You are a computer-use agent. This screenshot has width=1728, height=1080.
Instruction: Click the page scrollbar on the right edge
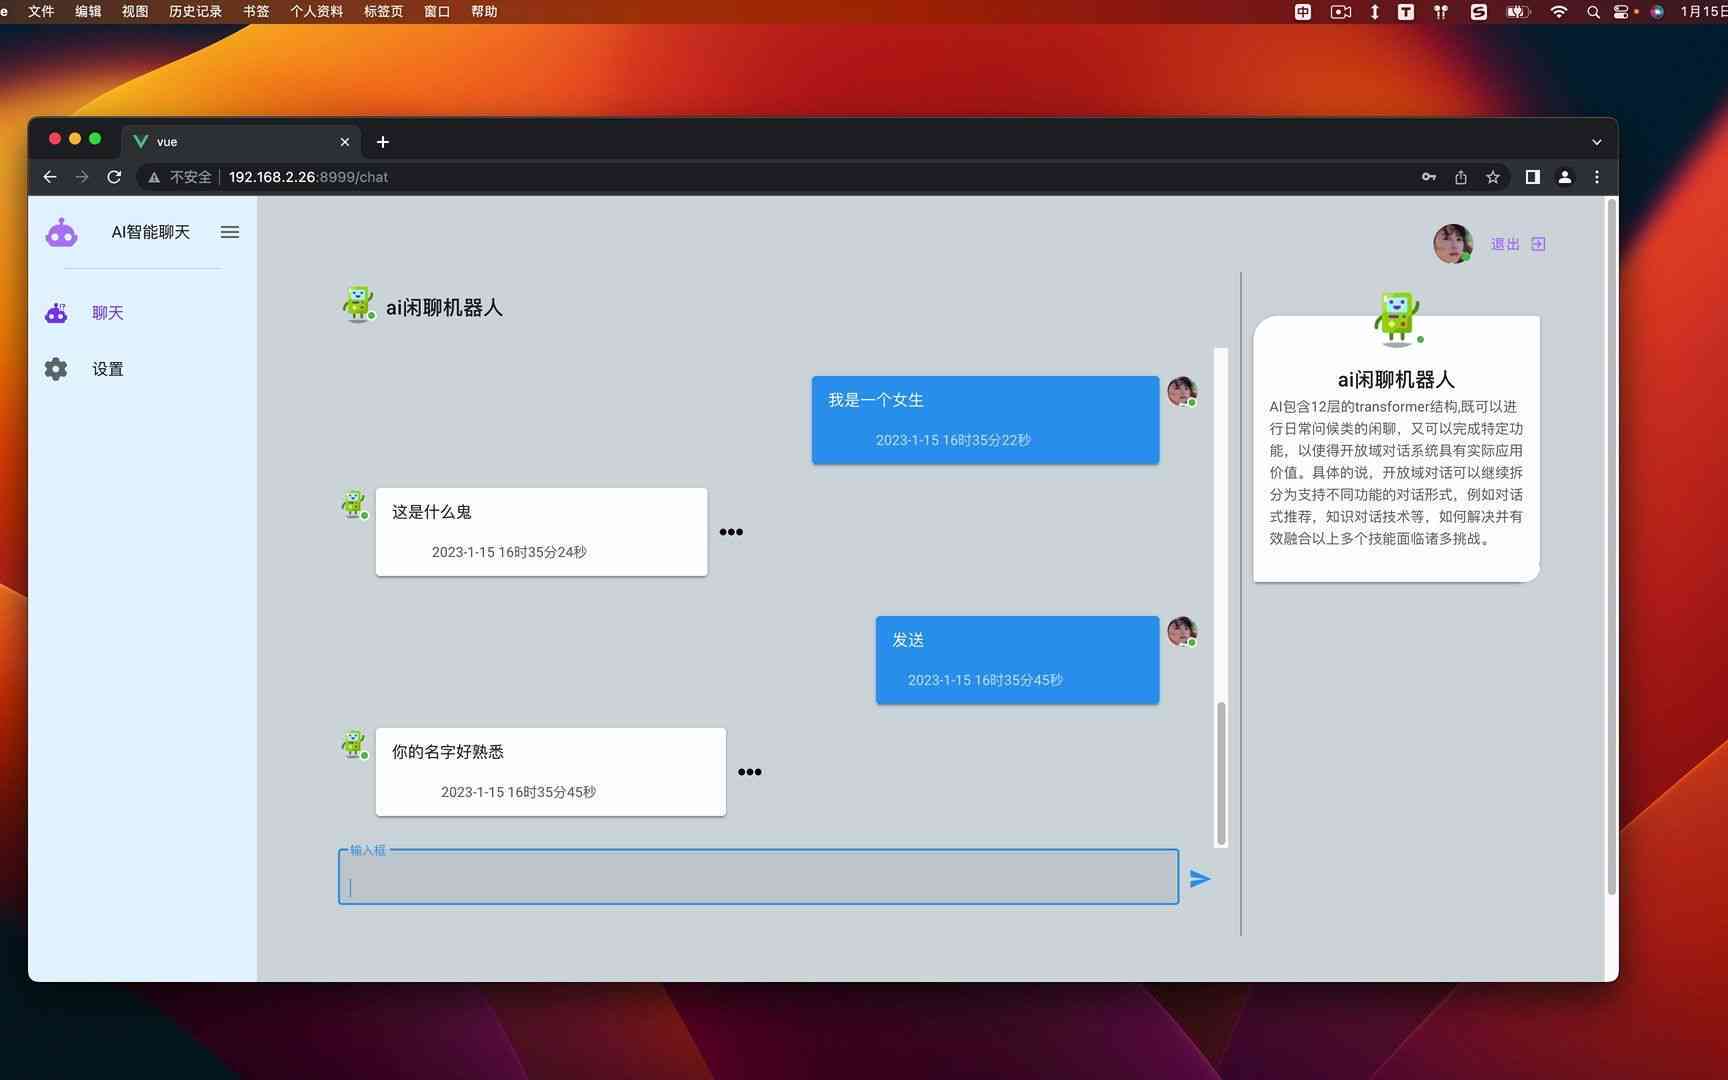[1611, 546]
